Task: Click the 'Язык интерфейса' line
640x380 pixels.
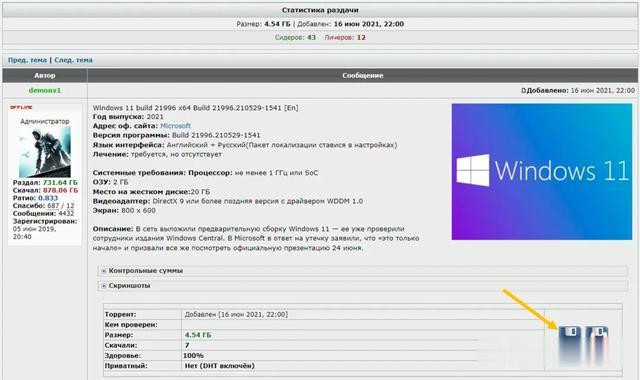Action: coord(245,145)
